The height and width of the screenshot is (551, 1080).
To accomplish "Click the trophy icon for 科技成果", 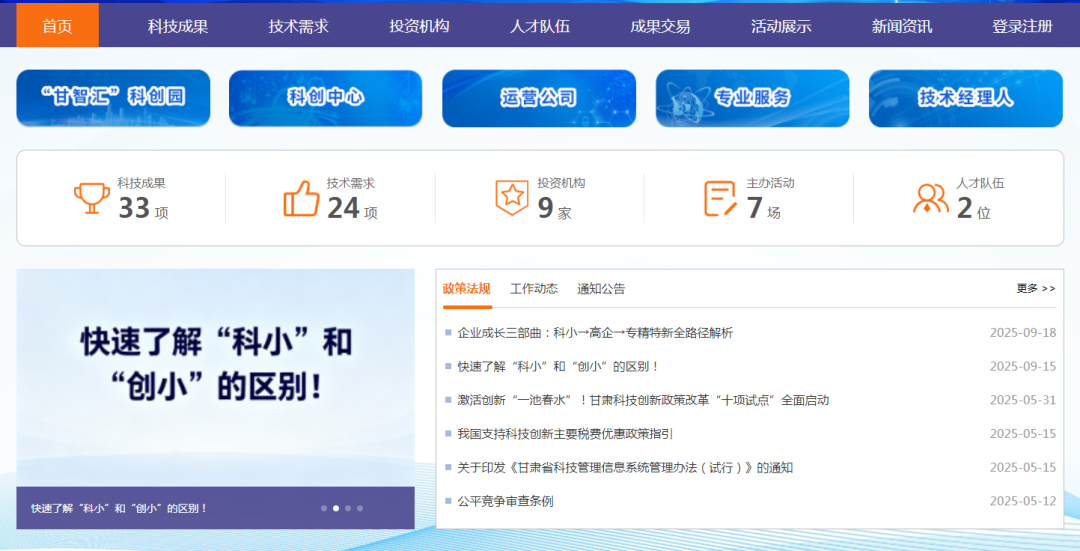I will point(92,198).
